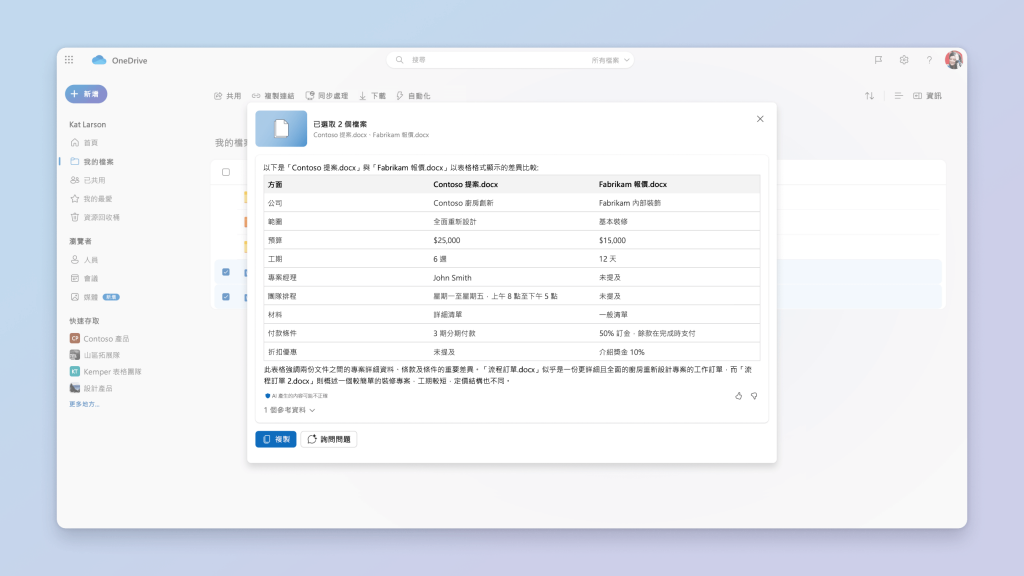The width and height of the screenshot is (1024, 576).
Task: Open the 資訊 info pane
Action: (927, 96)
